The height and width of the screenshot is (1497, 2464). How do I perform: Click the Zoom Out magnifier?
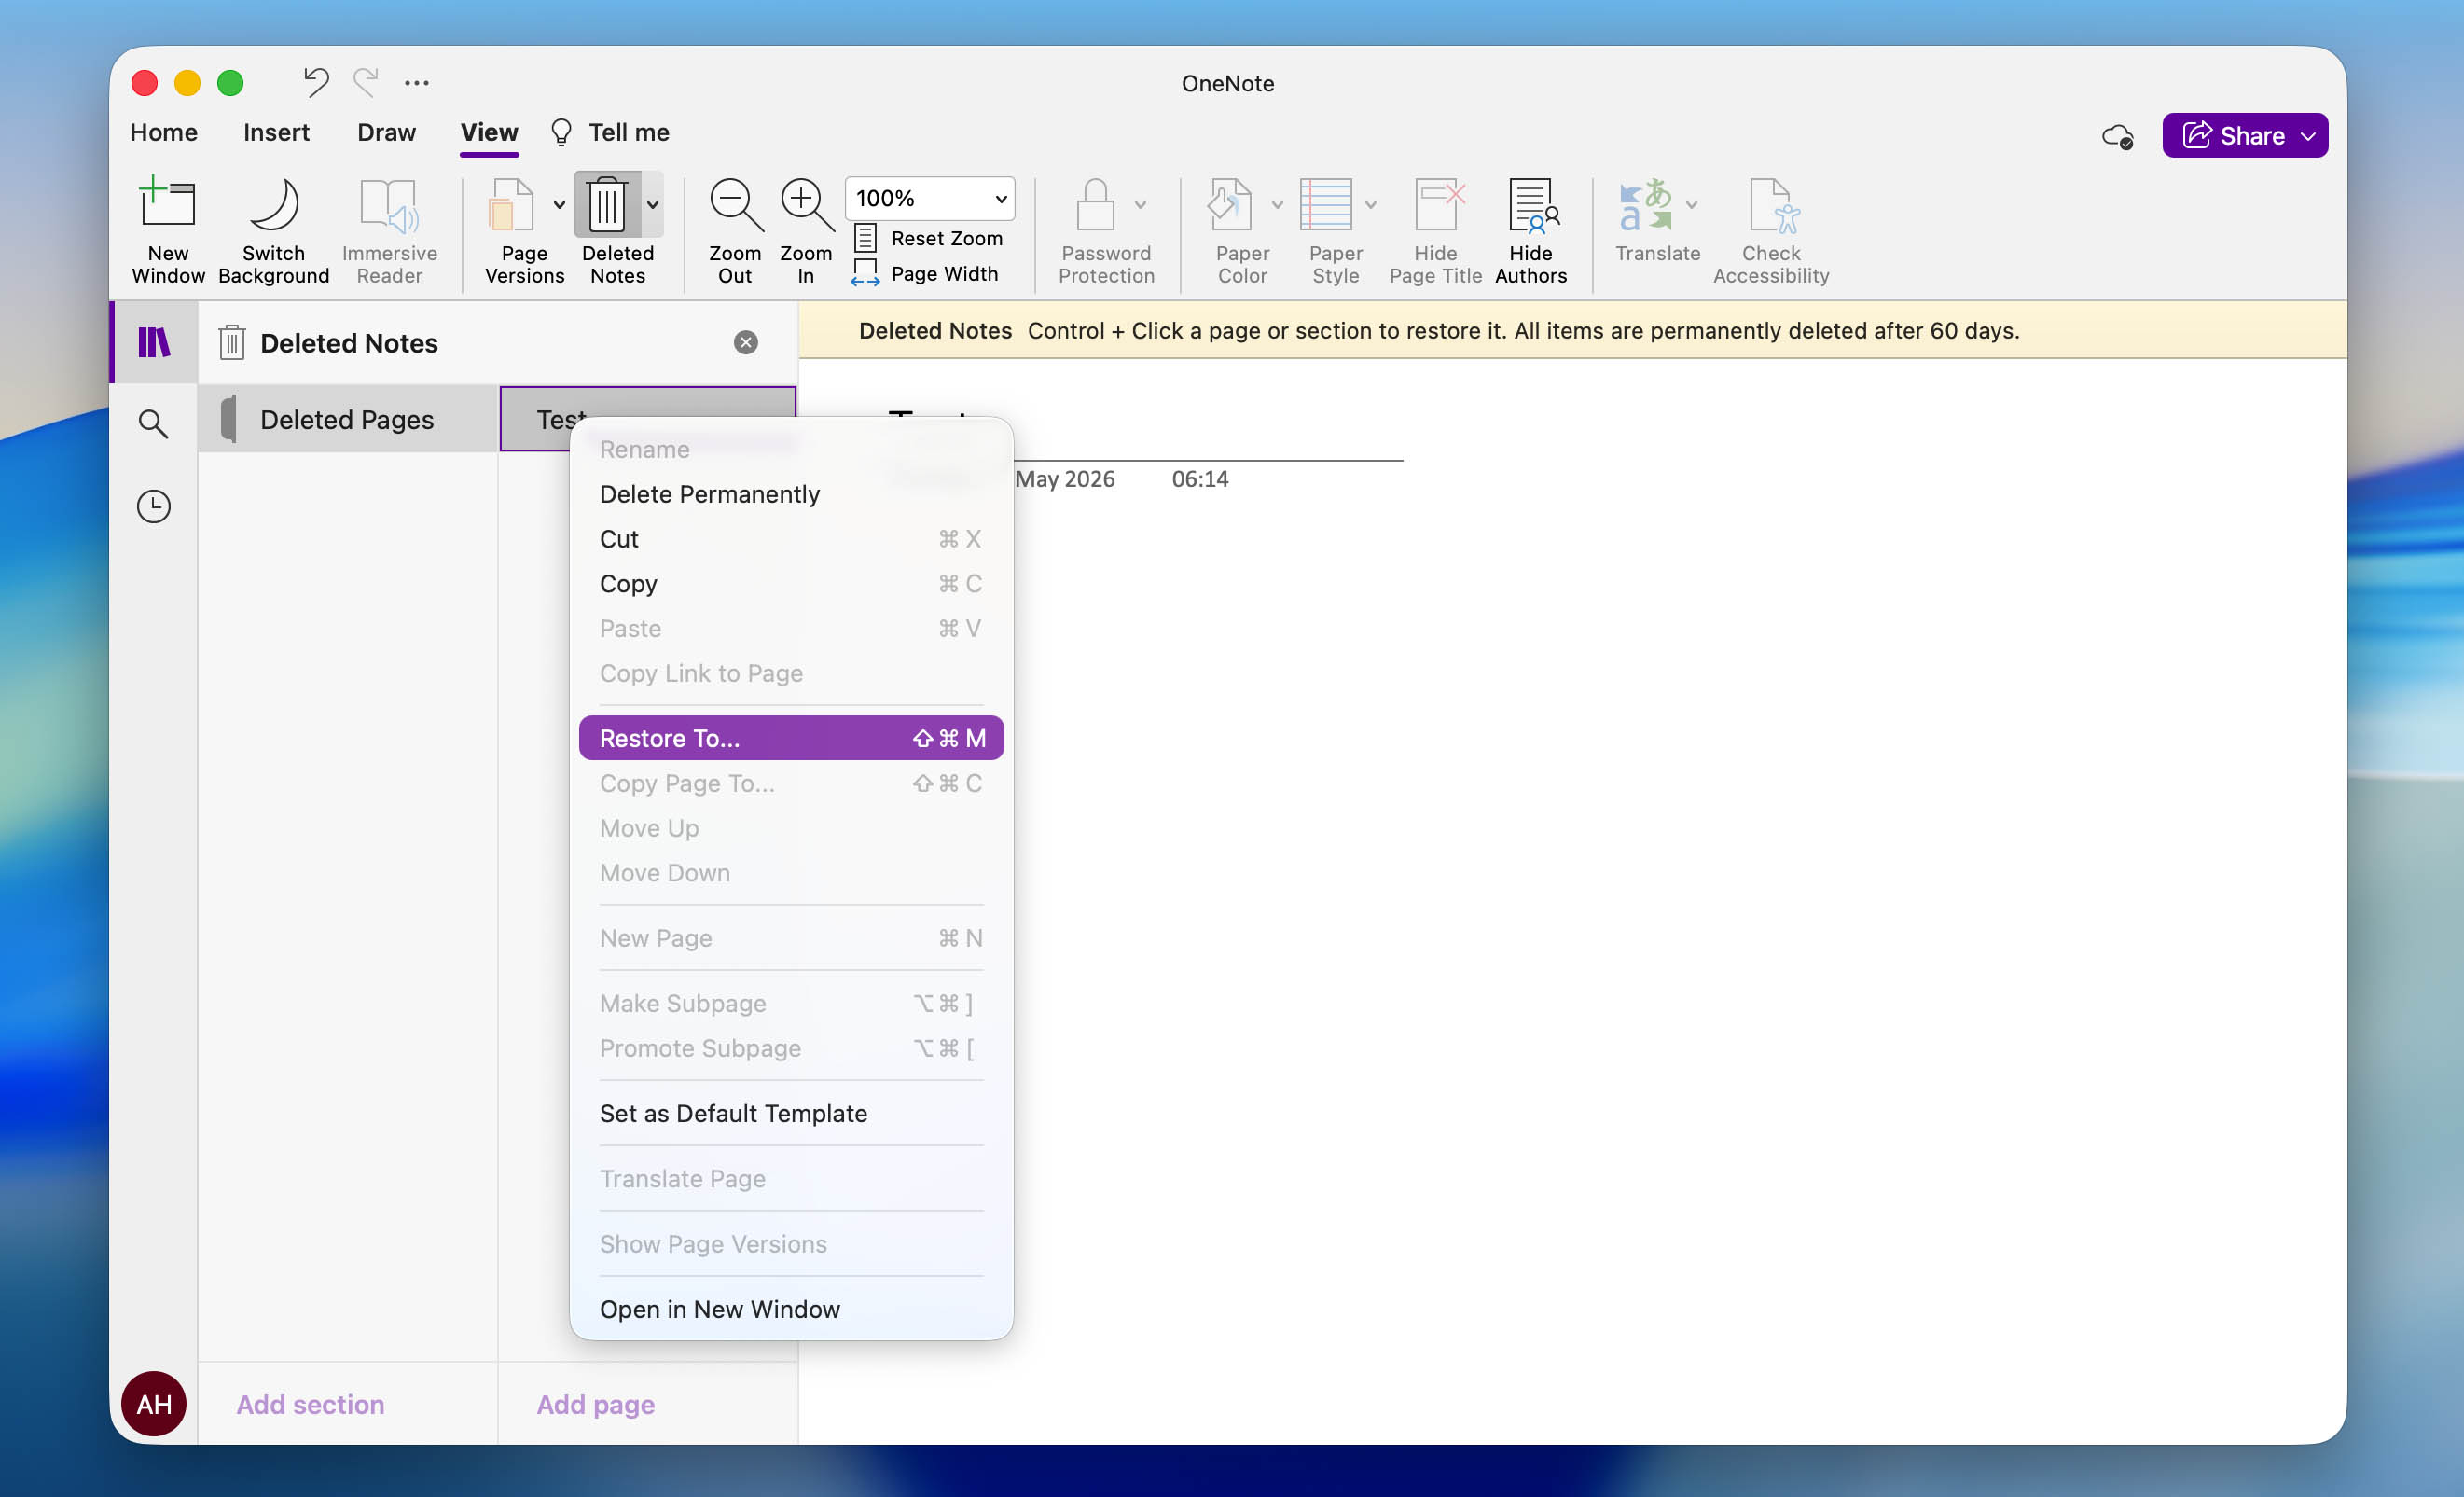[735, 205]
